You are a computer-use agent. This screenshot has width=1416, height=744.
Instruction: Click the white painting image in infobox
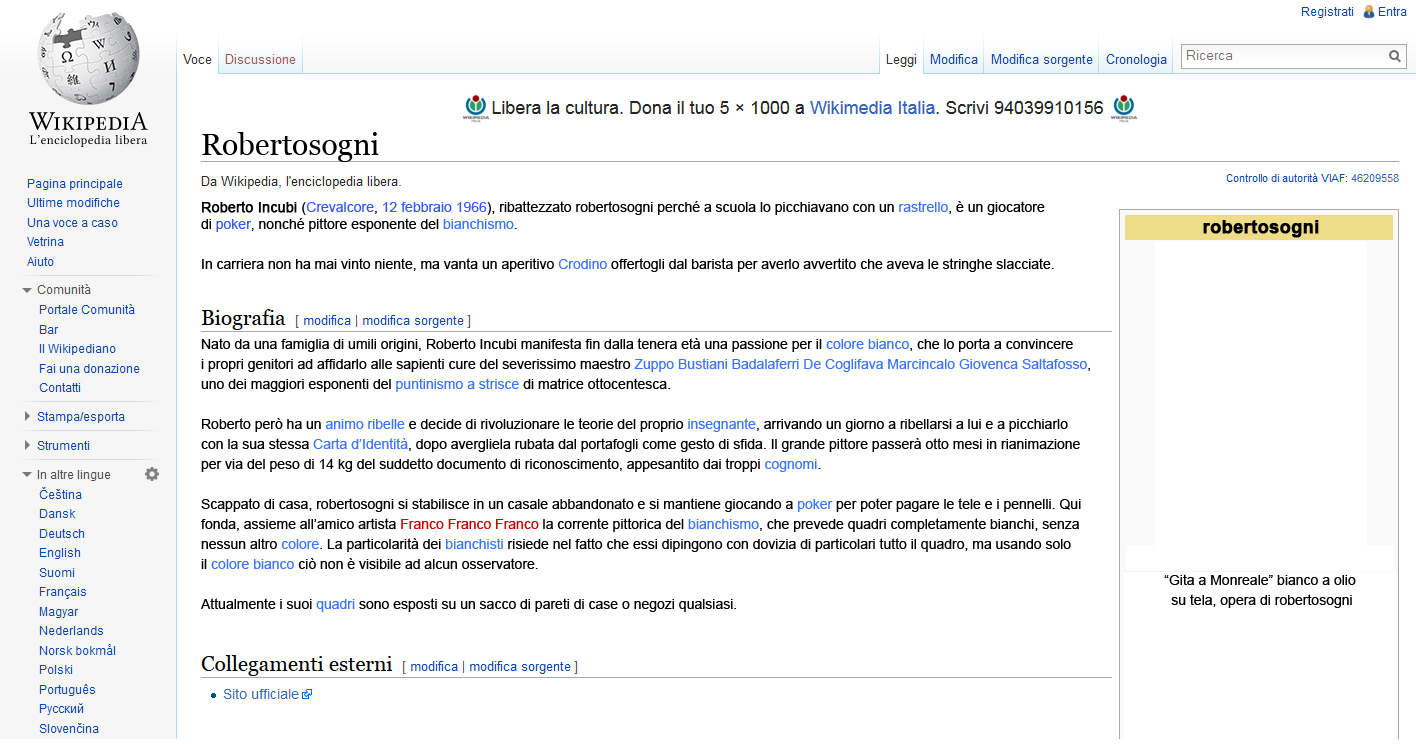point(1260,394)
